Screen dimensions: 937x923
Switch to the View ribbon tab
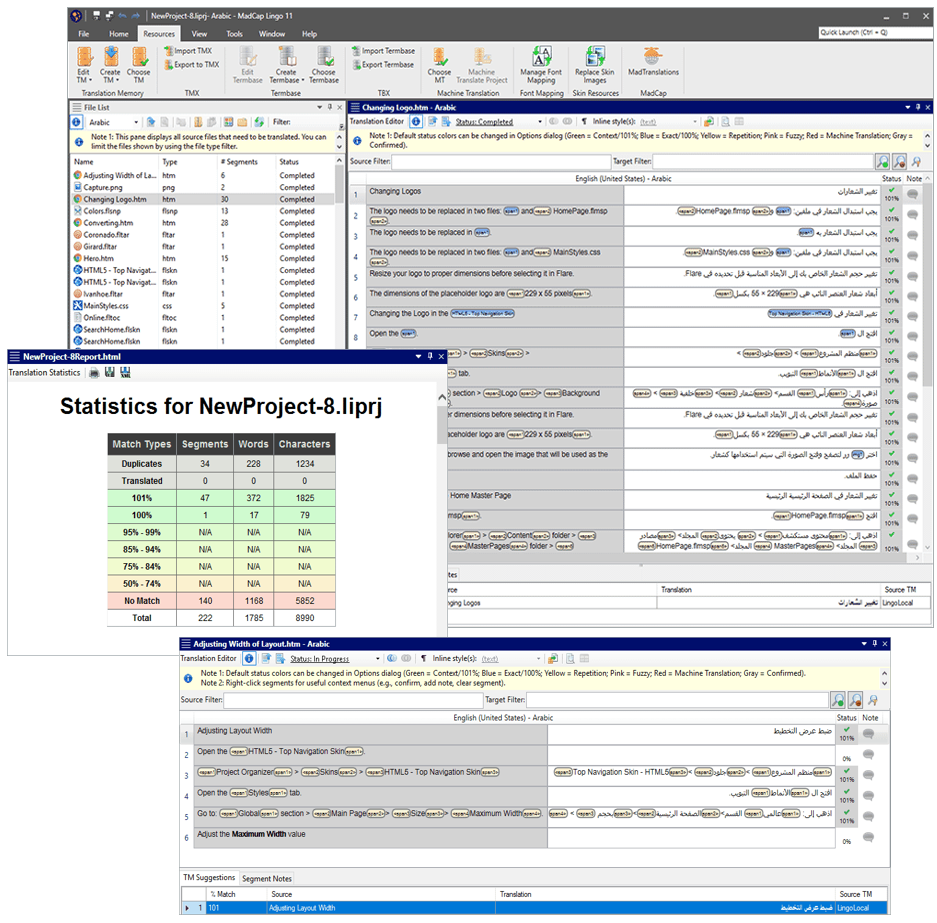199,34
